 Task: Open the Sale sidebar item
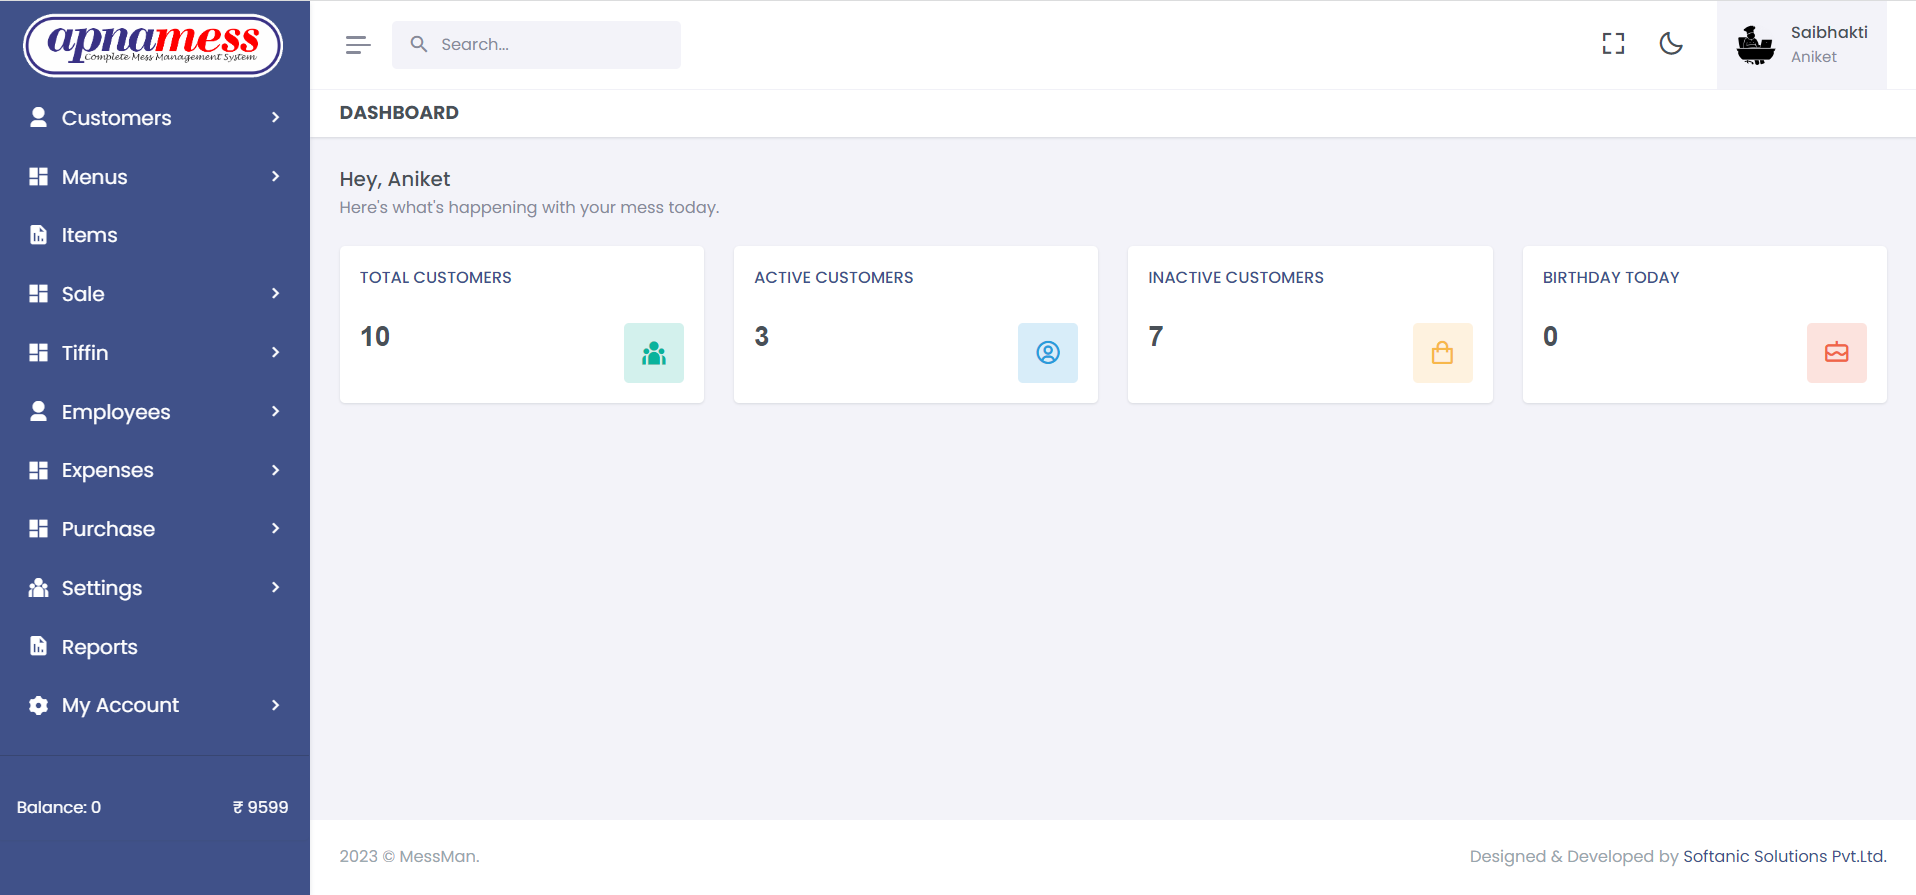click(155, 294)
